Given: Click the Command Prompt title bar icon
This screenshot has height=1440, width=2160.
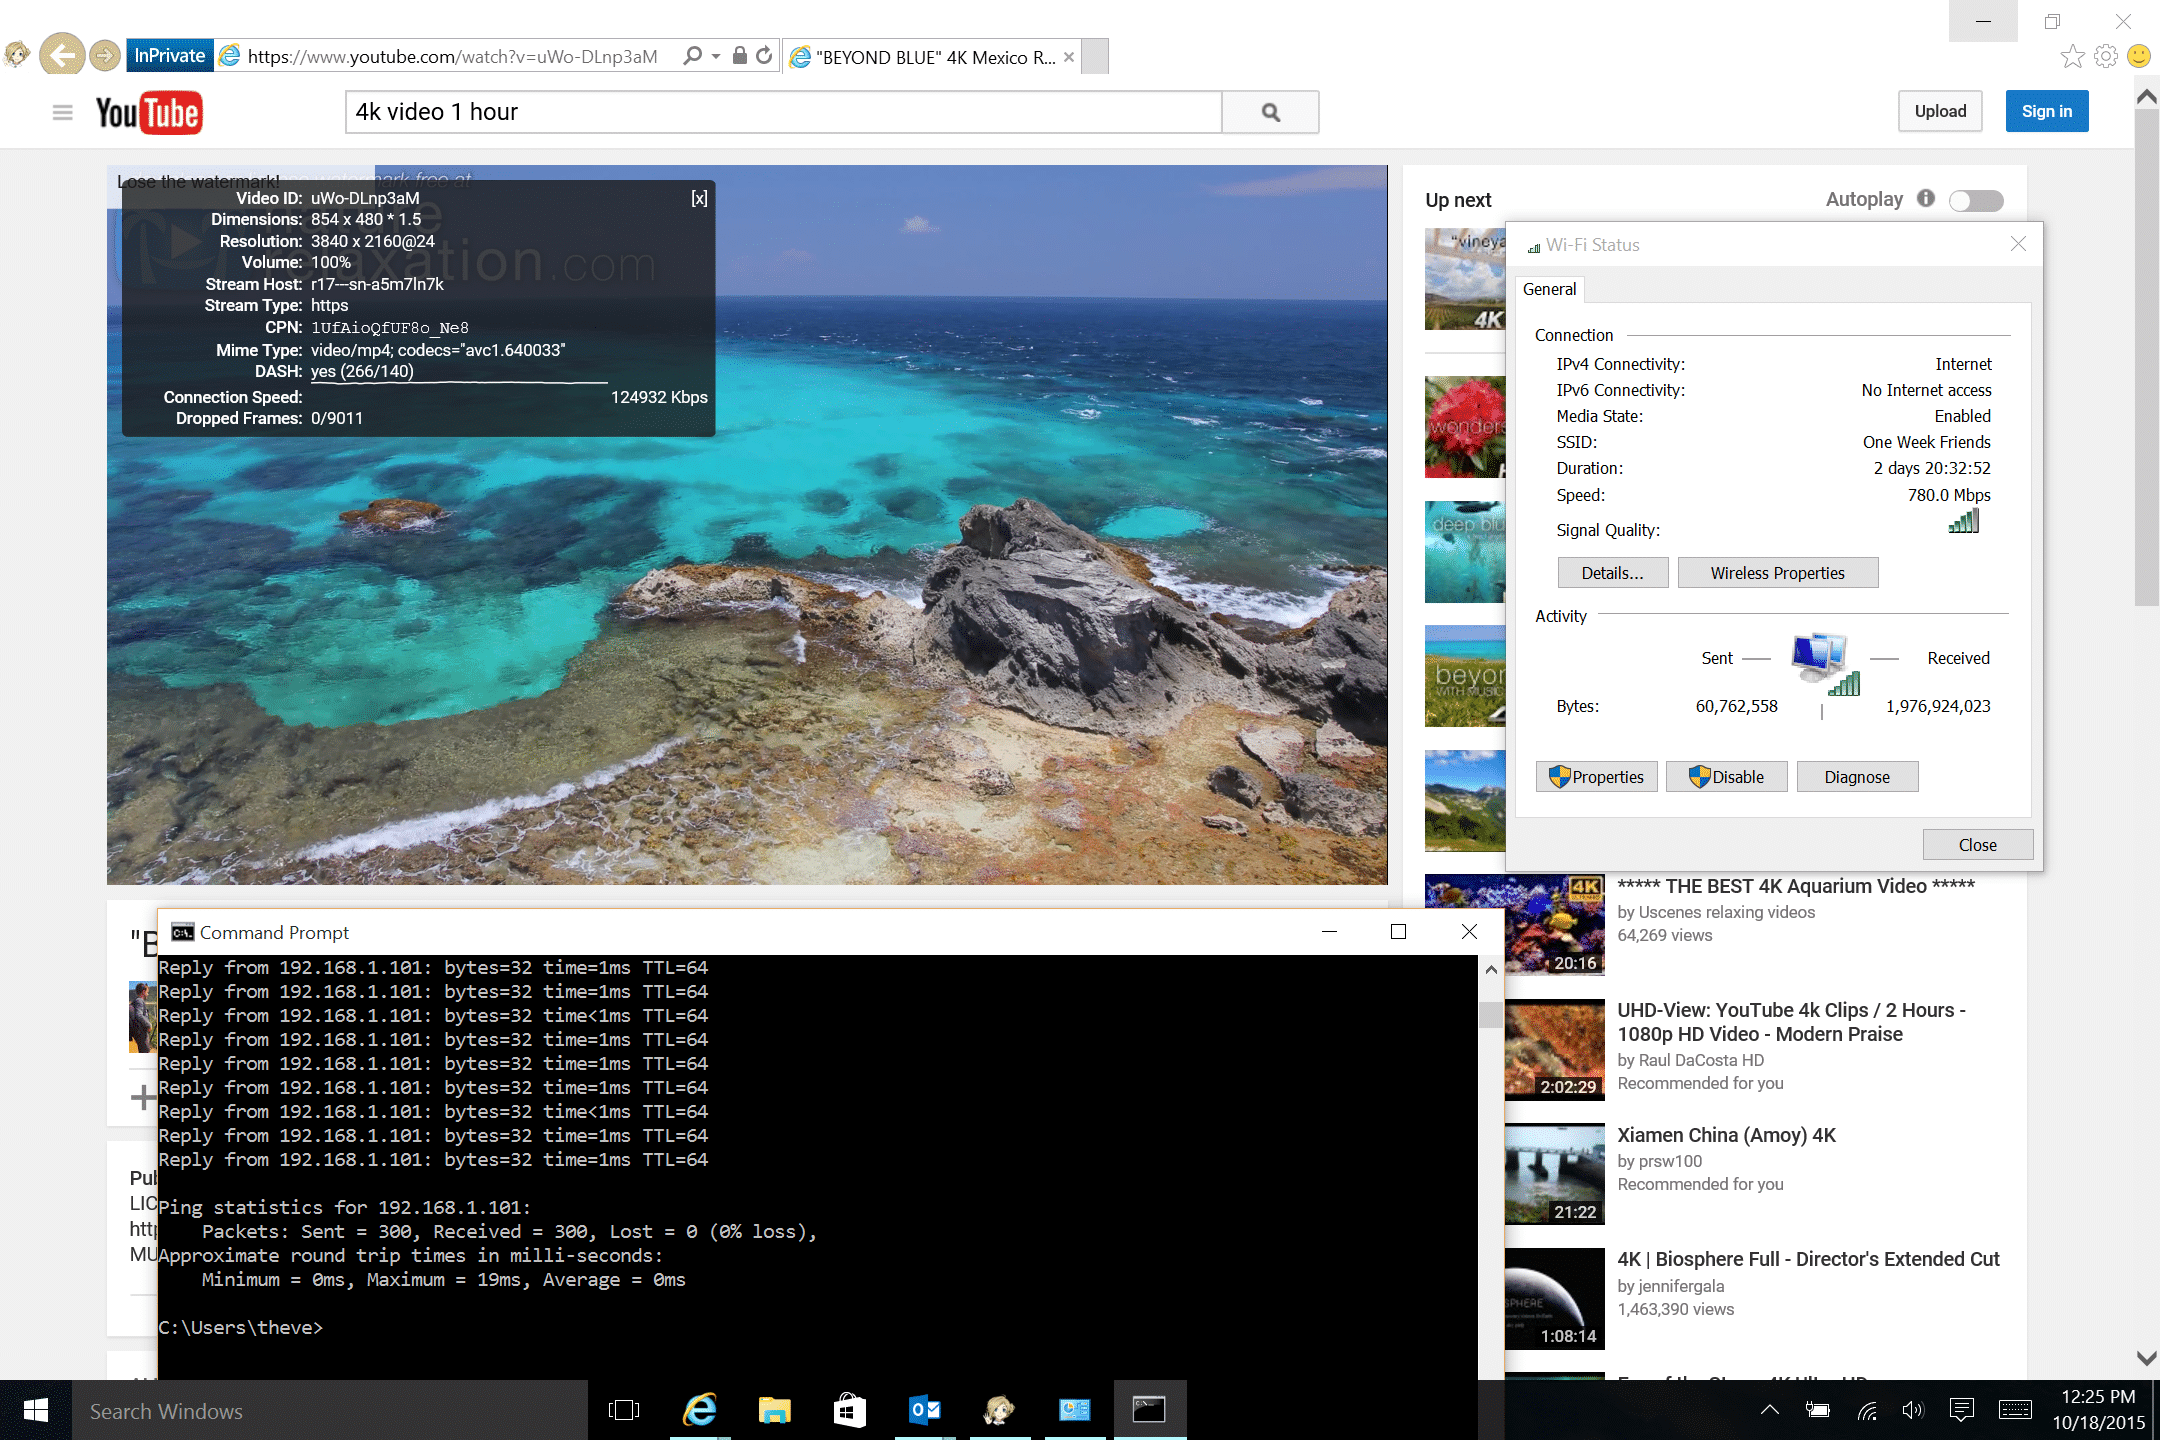Looking at the screenshot, I should click(182, 932).
